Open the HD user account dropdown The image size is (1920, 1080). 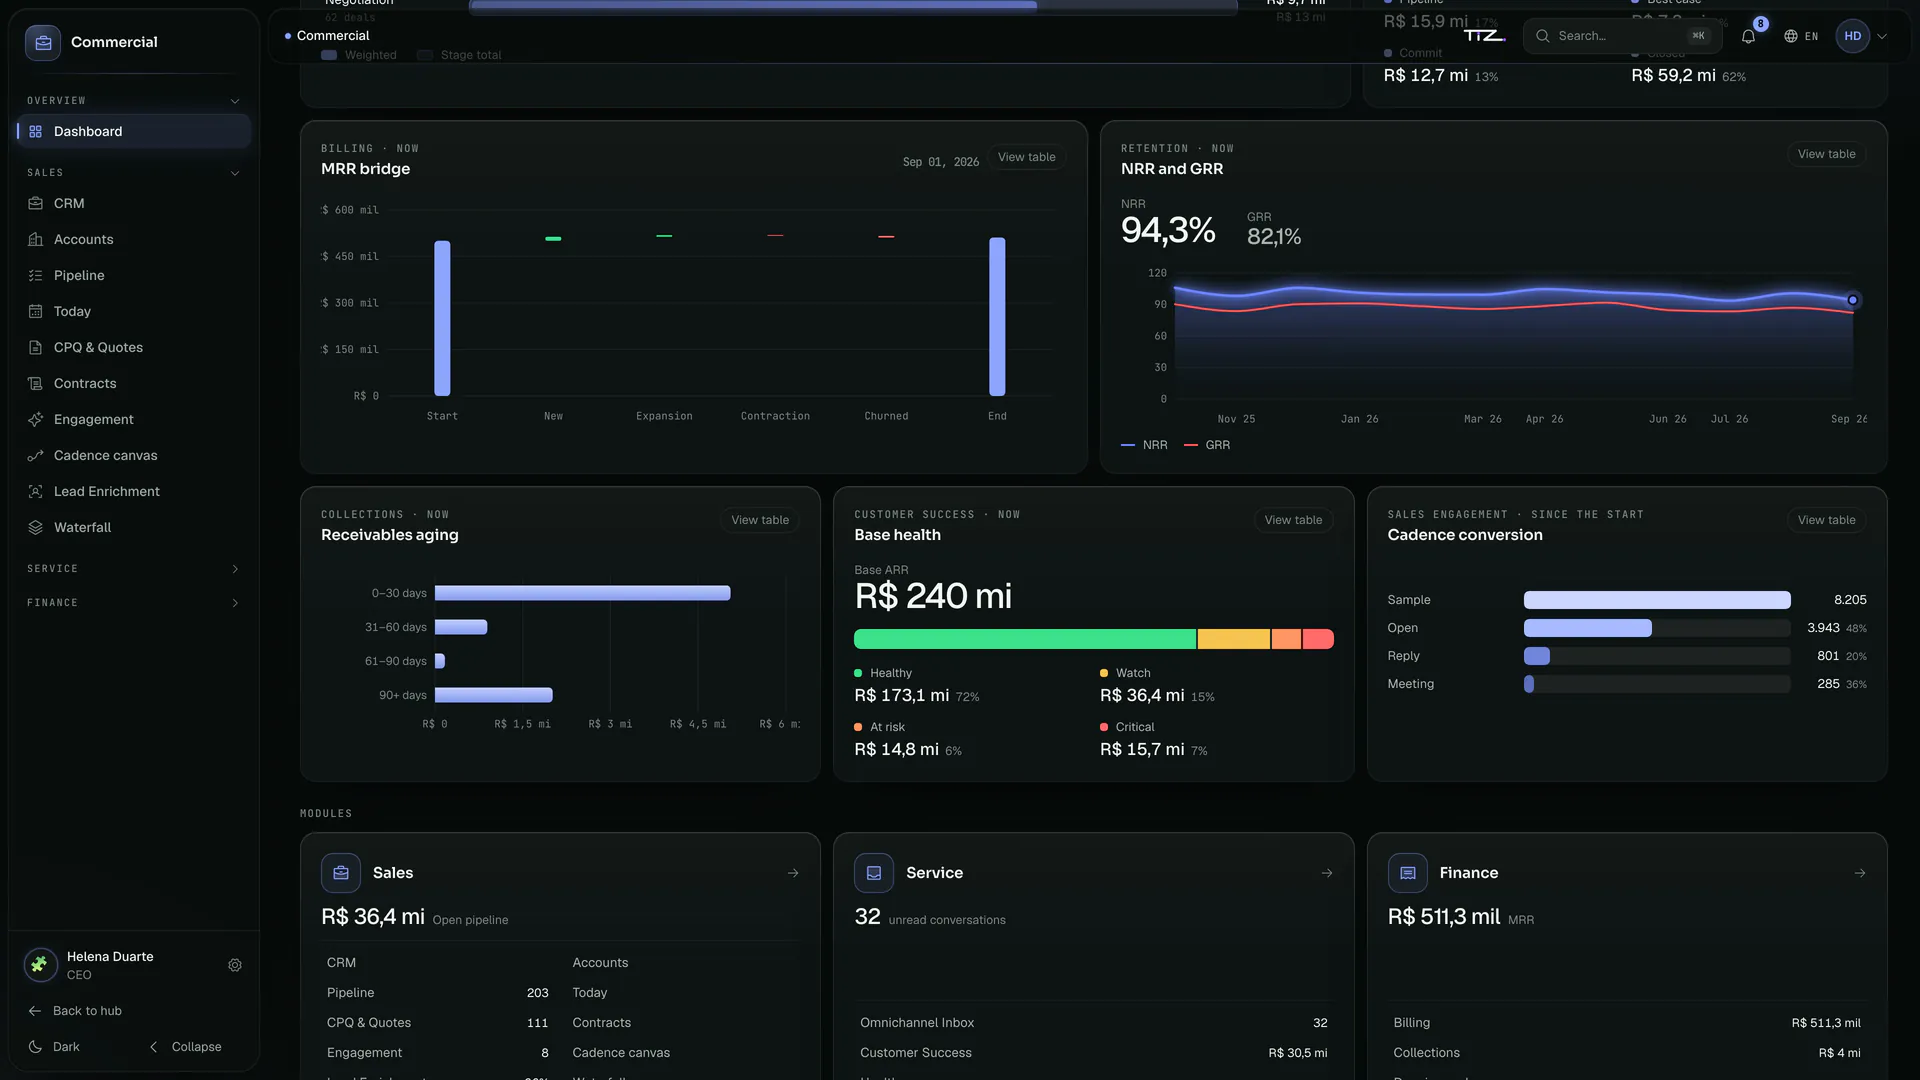pos(1862,36)
